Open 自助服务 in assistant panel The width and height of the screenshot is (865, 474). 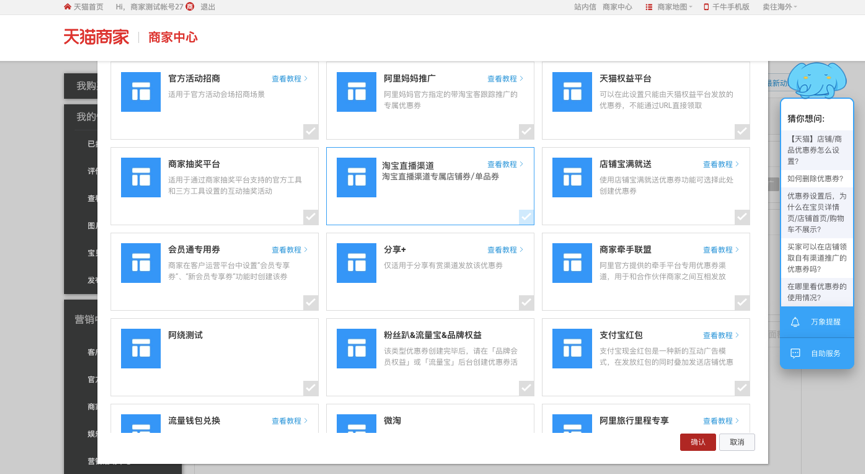817,353
